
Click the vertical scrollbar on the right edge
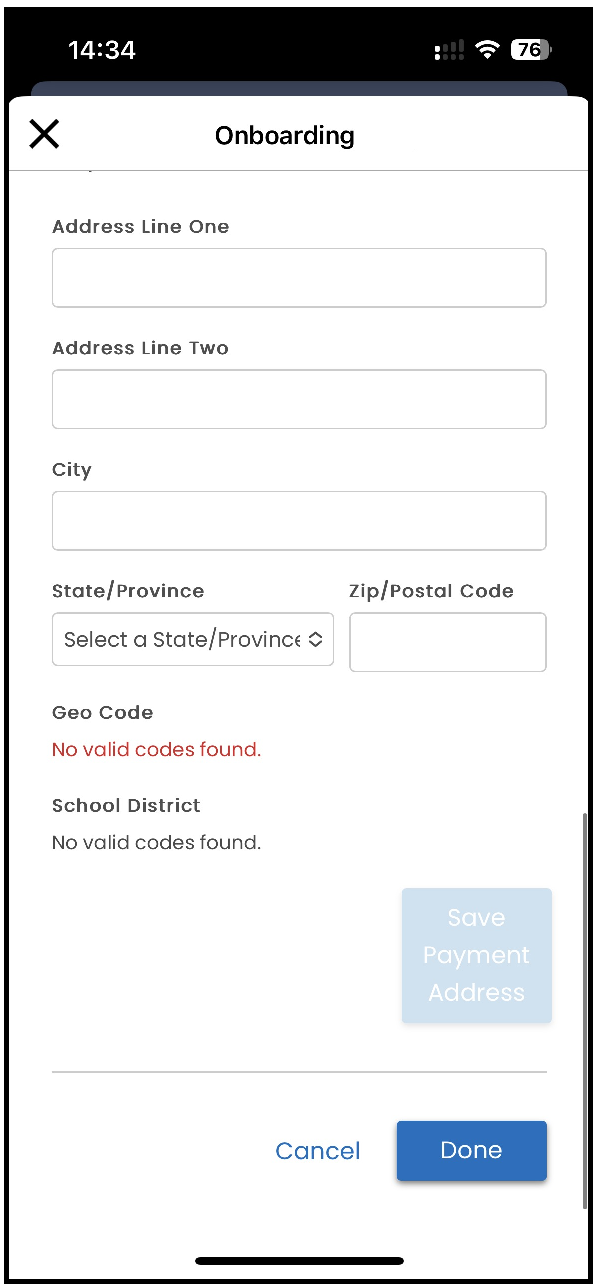pos(585,1010)
